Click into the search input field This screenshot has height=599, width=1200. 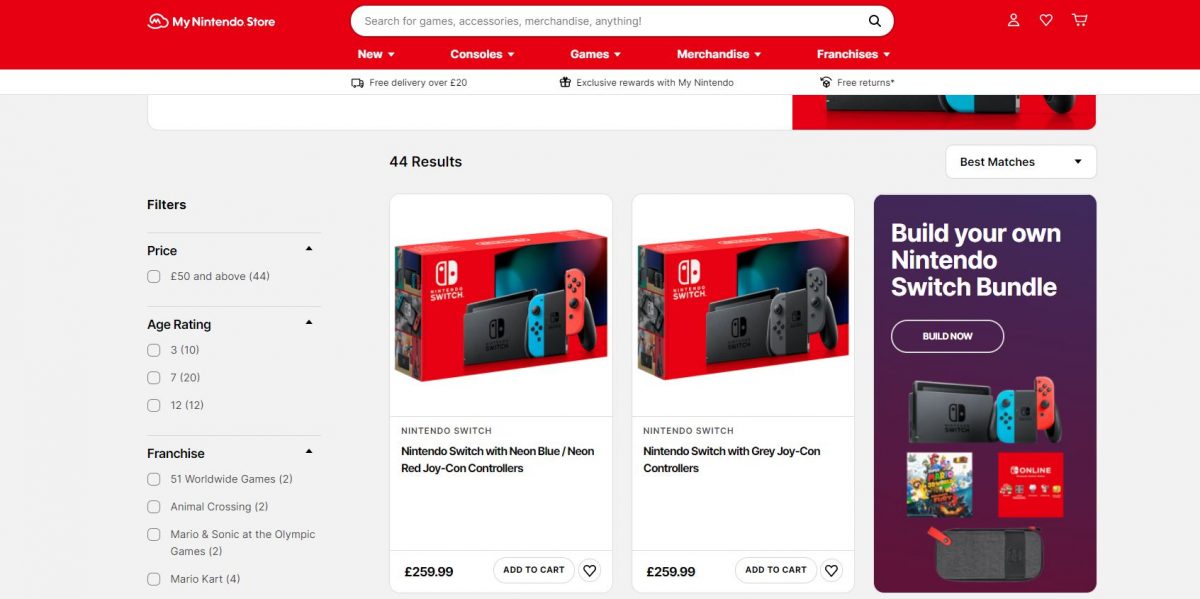[x=610, y=21]
